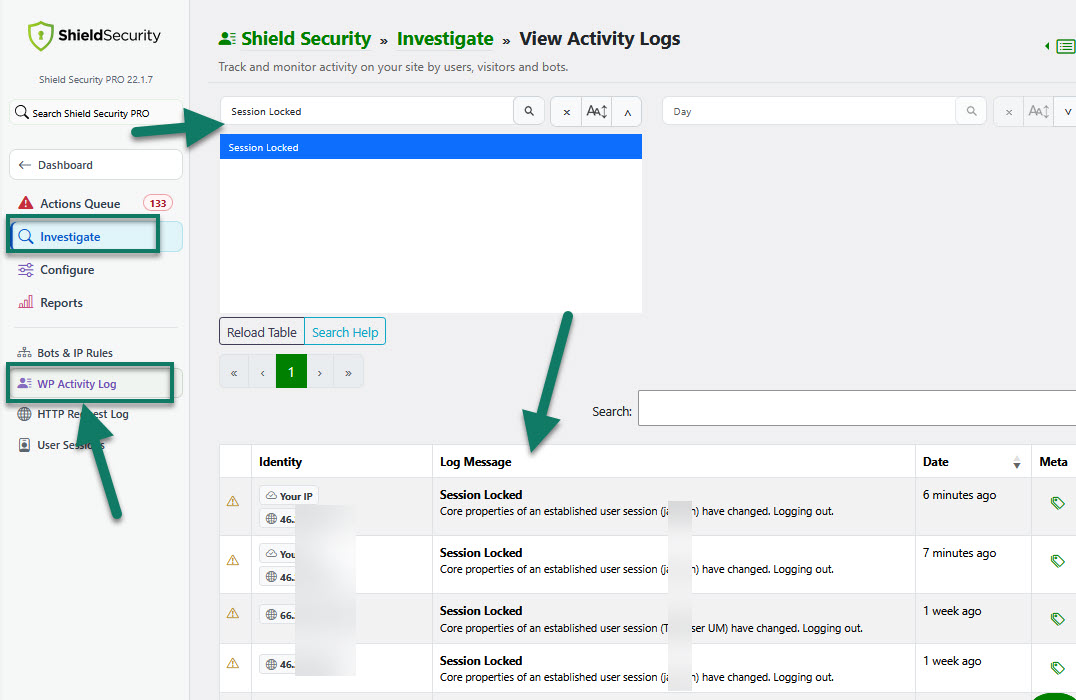This screenshot has height=700, width=1076.
Task: Clear the Day filter with X
Action: (1009, 112)
